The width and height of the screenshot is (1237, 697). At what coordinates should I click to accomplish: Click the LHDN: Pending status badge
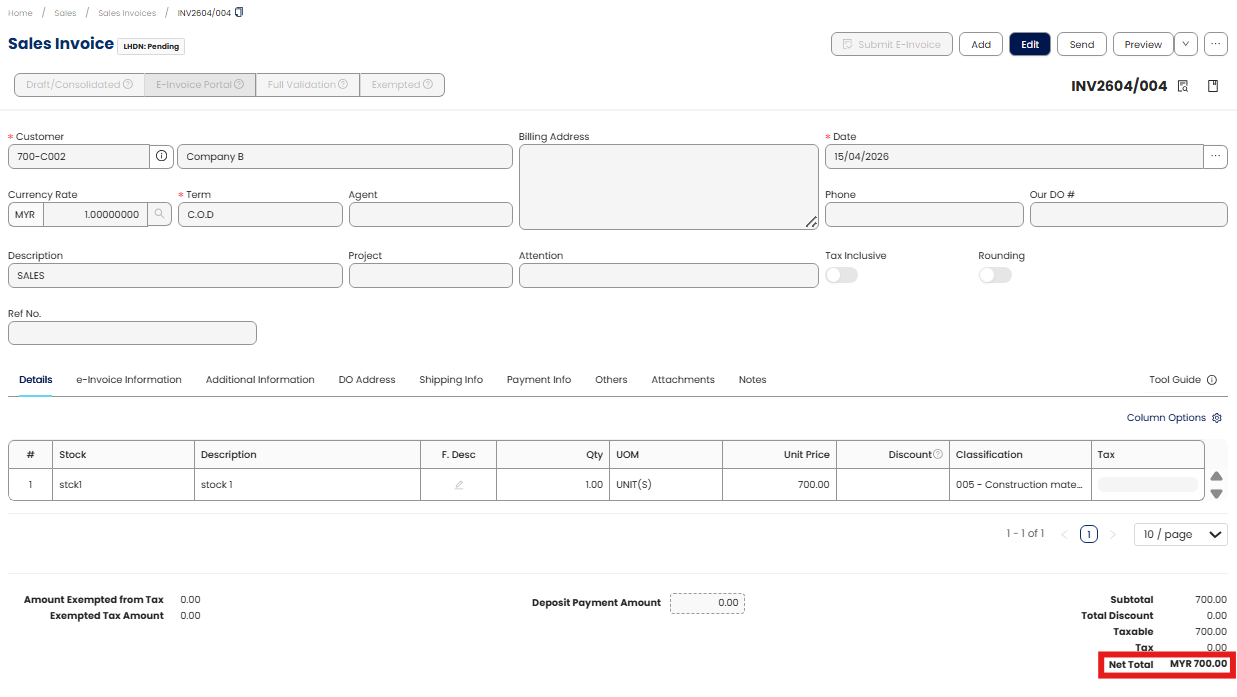pos(151,46)
